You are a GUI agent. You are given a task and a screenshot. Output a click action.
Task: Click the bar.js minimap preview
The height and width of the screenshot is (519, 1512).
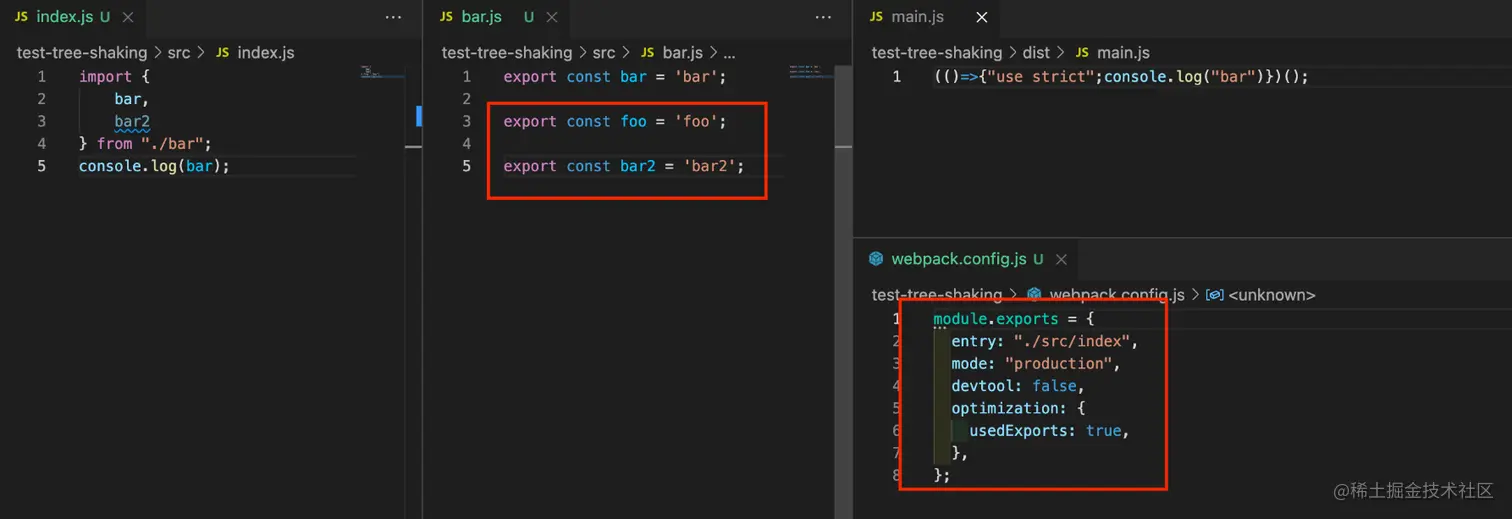(810, 70)
